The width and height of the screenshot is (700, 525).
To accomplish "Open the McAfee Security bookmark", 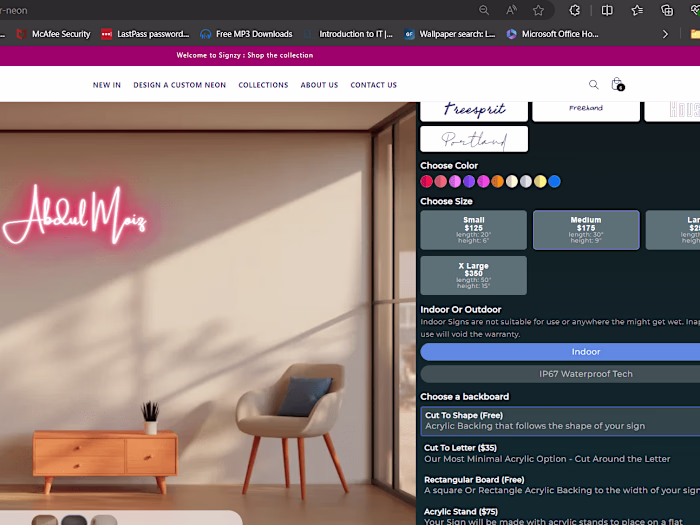I will [x=54, y=34].
